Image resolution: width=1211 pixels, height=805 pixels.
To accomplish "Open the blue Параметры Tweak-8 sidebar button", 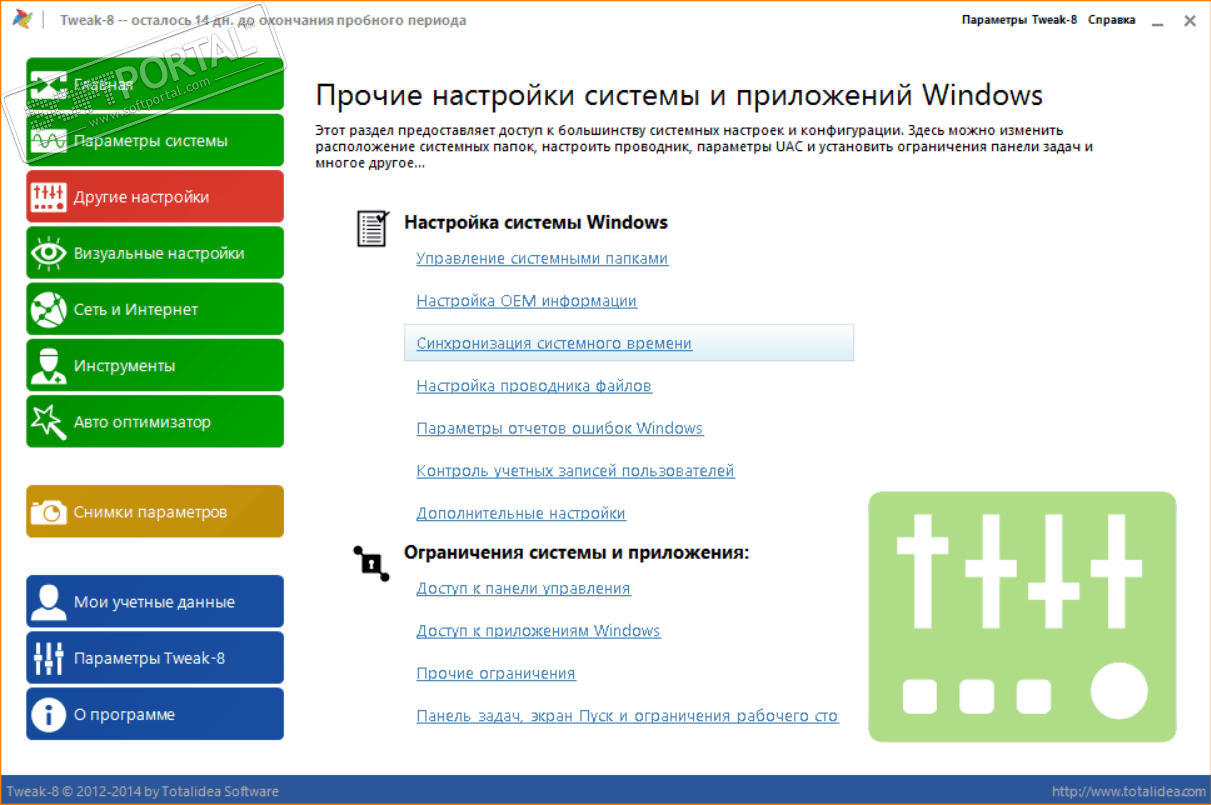I will [155, 658].
